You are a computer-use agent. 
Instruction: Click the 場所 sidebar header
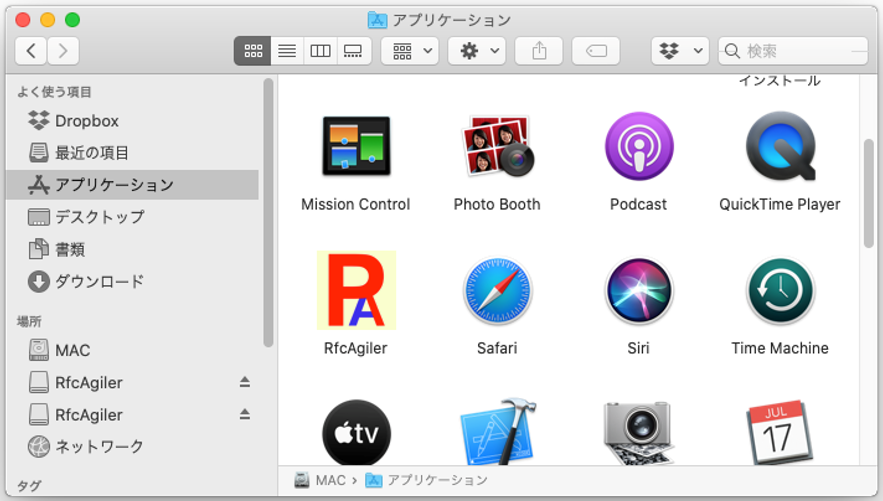pyautogui.click(x=29, y=321)
